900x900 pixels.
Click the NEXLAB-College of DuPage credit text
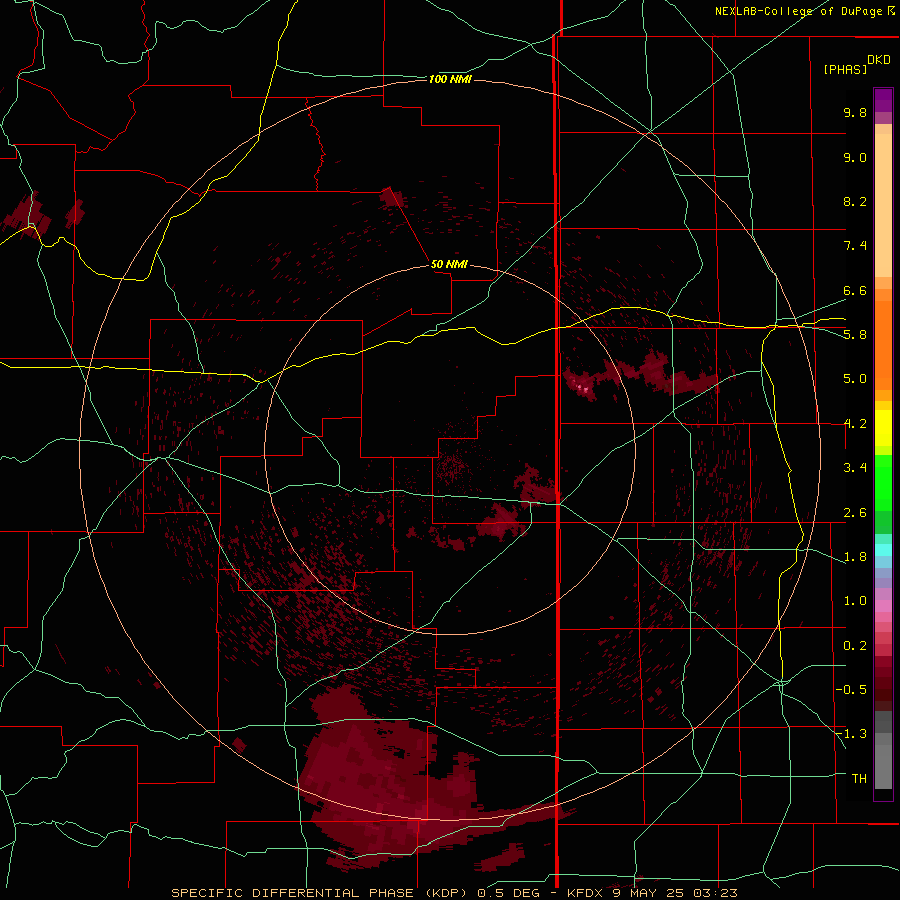click(x=804, y=11)
